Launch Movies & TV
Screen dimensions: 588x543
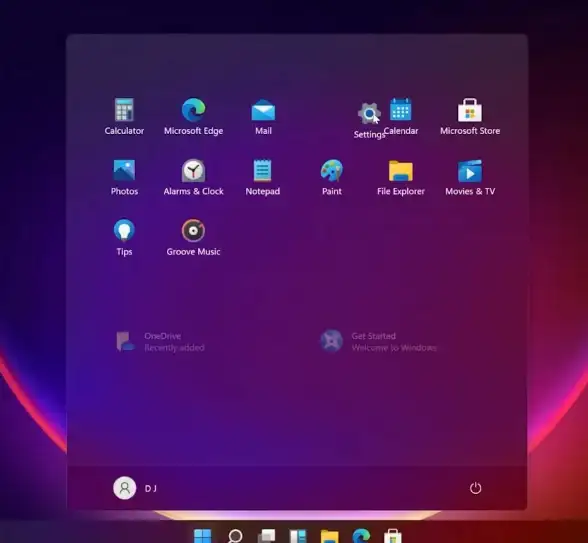470,177
